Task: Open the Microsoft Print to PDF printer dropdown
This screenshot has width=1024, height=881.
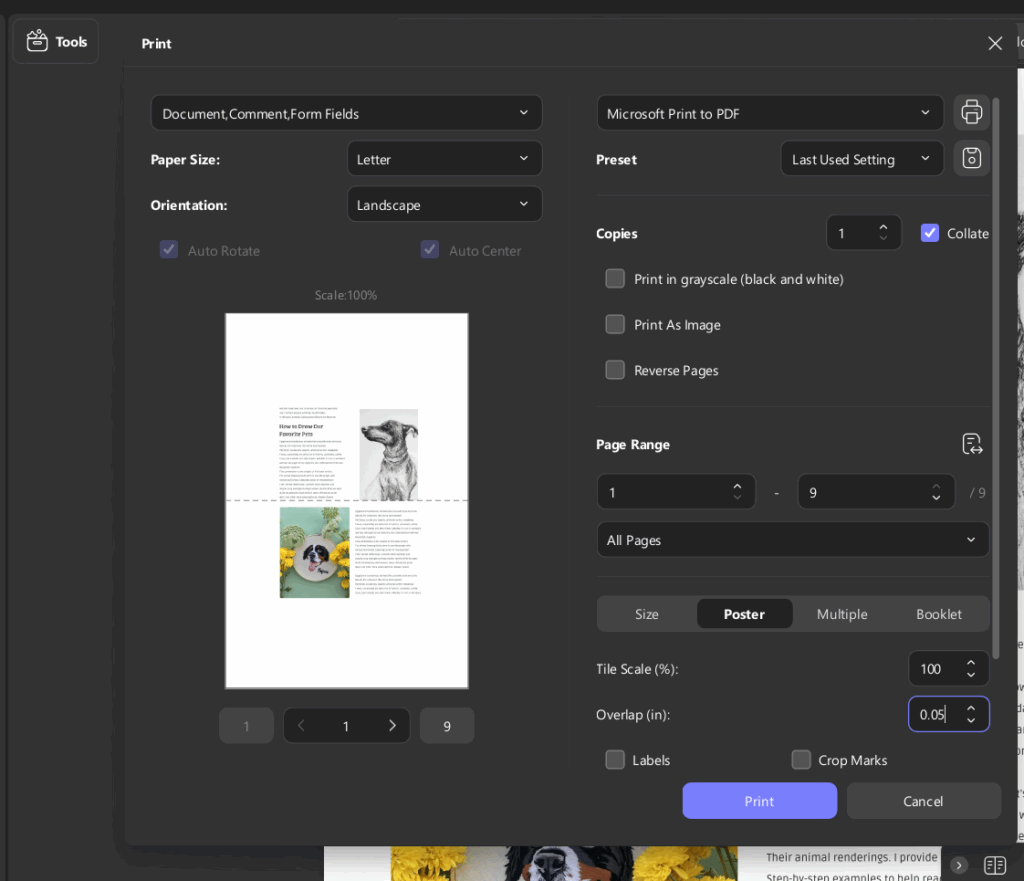Action: [x=769, y=112]
